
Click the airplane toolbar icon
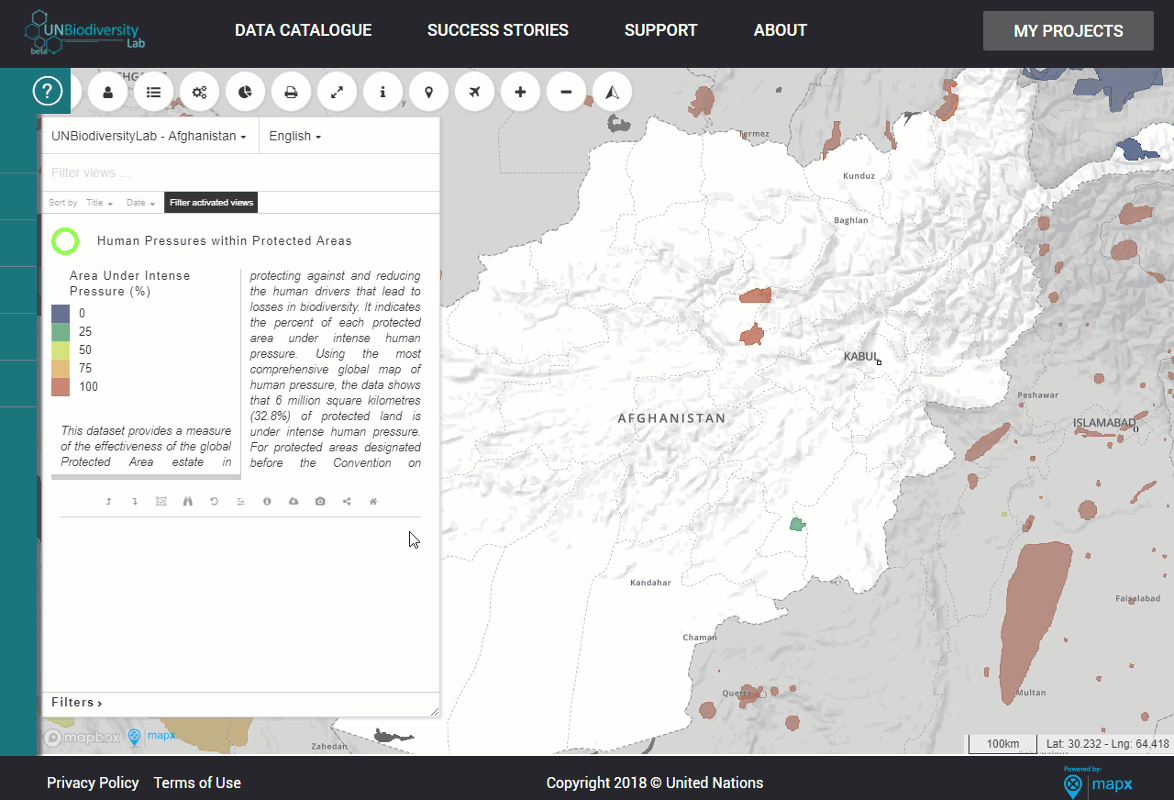(x=475, y=92)
